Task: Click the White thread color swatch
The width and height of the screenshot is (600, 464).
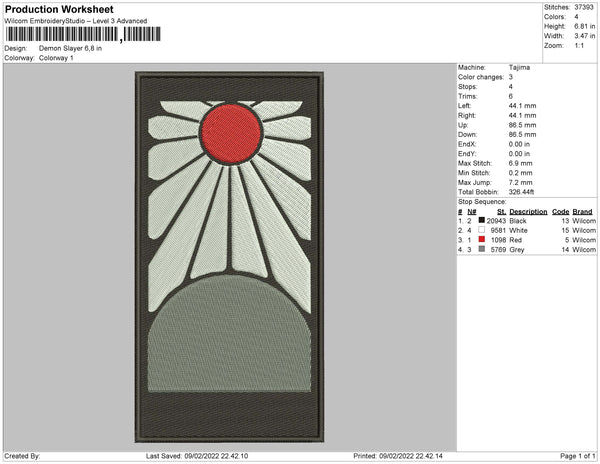Action: tap(481, 230)
